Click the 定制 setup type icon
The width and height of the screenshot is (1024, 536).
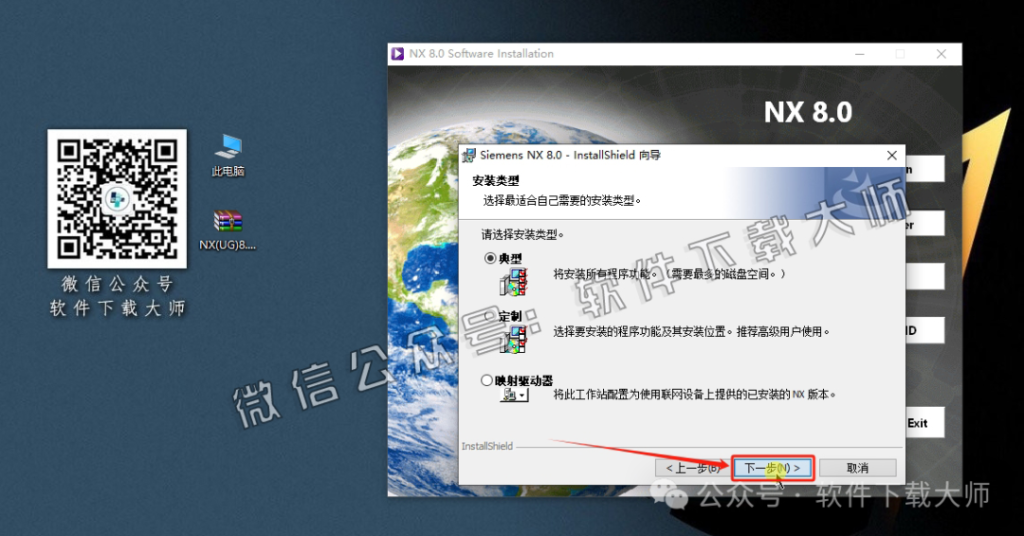(x=513, y=339)
